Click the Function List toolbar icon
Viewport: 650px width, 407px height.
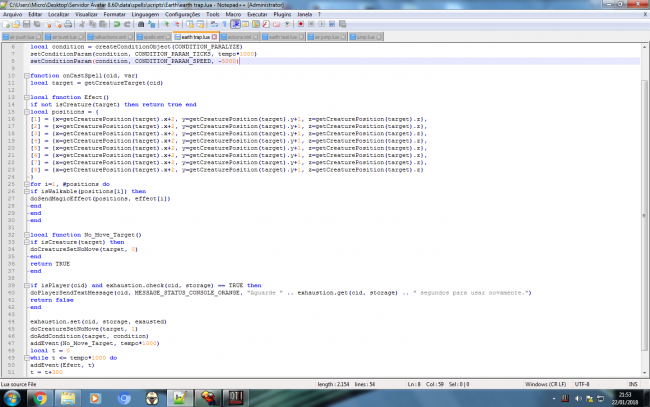266,24
